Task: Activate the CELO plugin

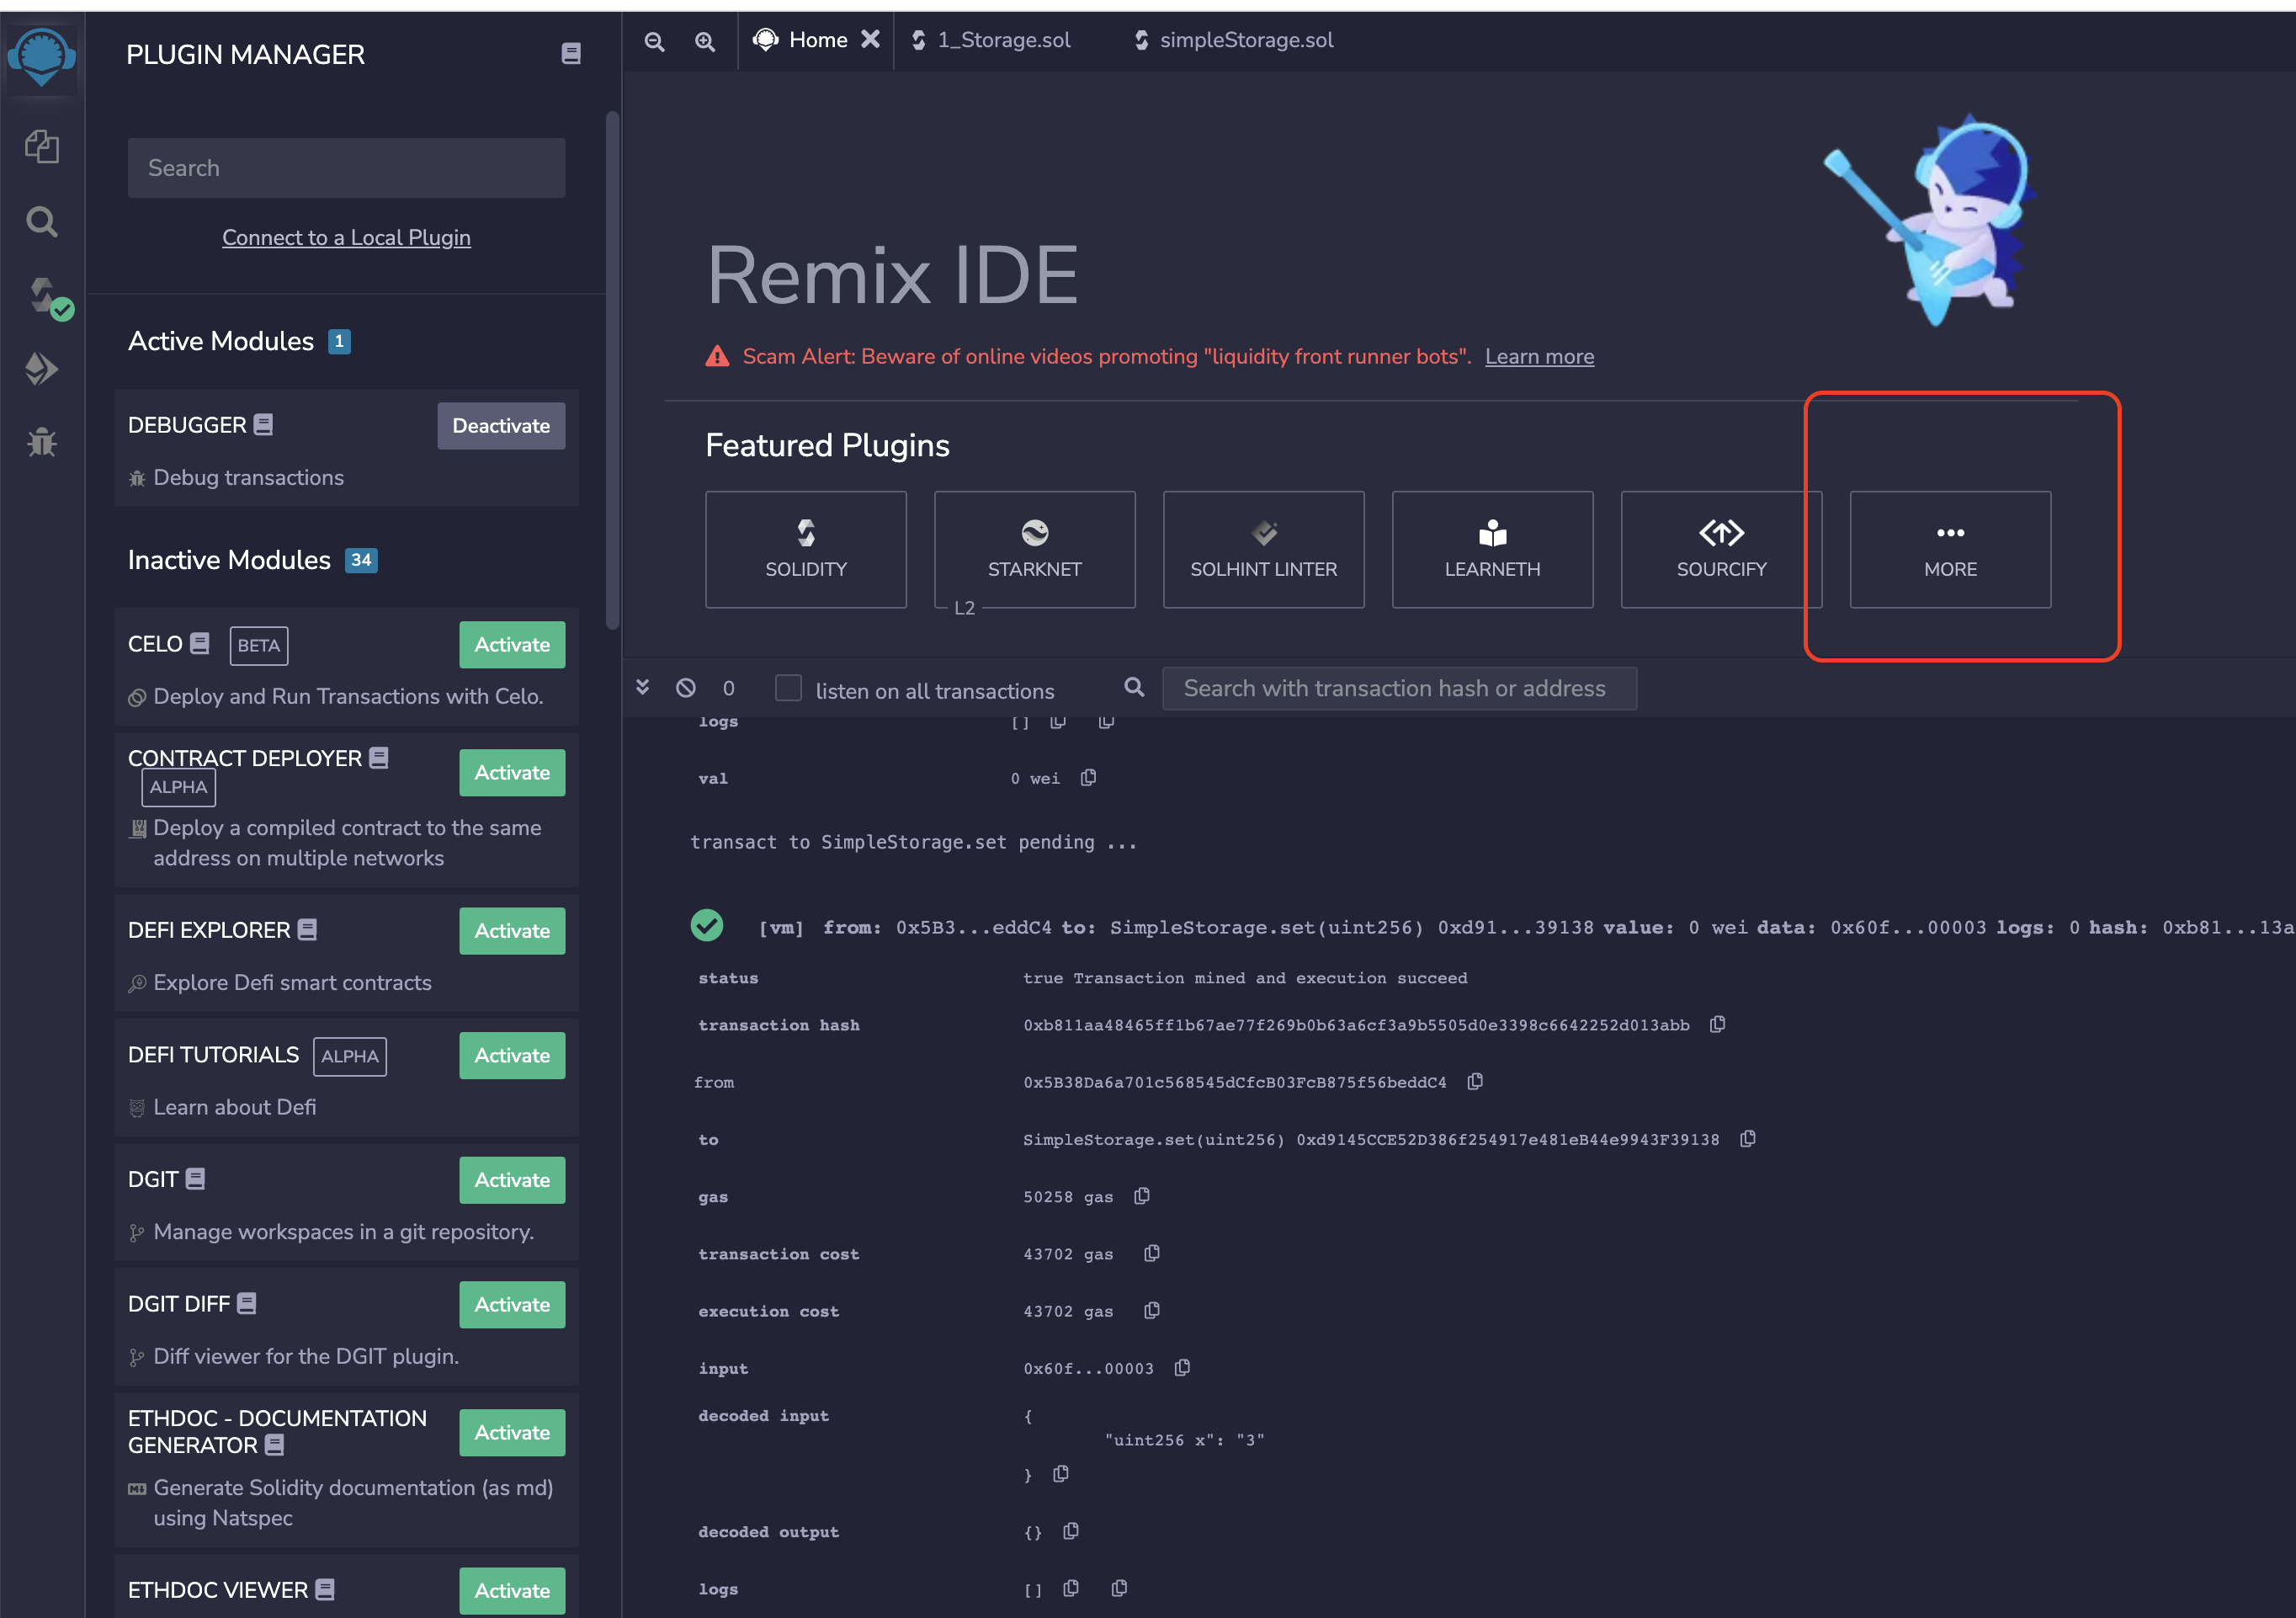Action: tap(512, 645)
